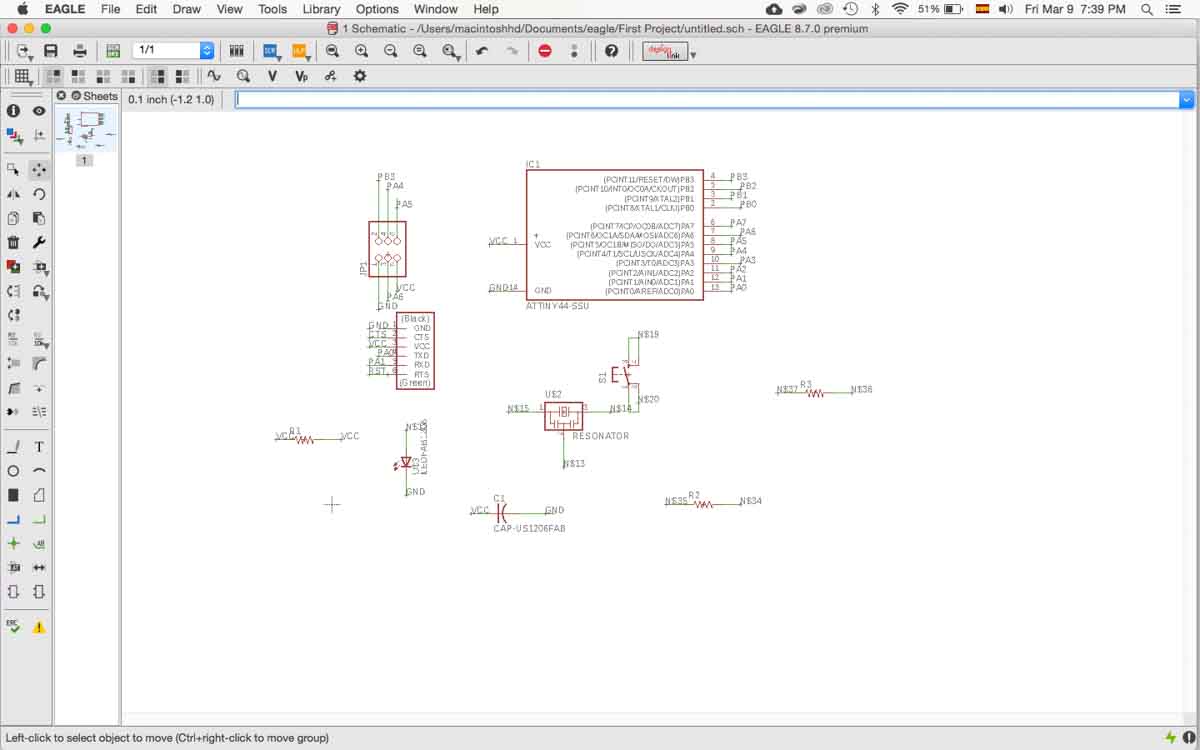
Task: Open the Draw menu
Action: (x=187, y=9)
